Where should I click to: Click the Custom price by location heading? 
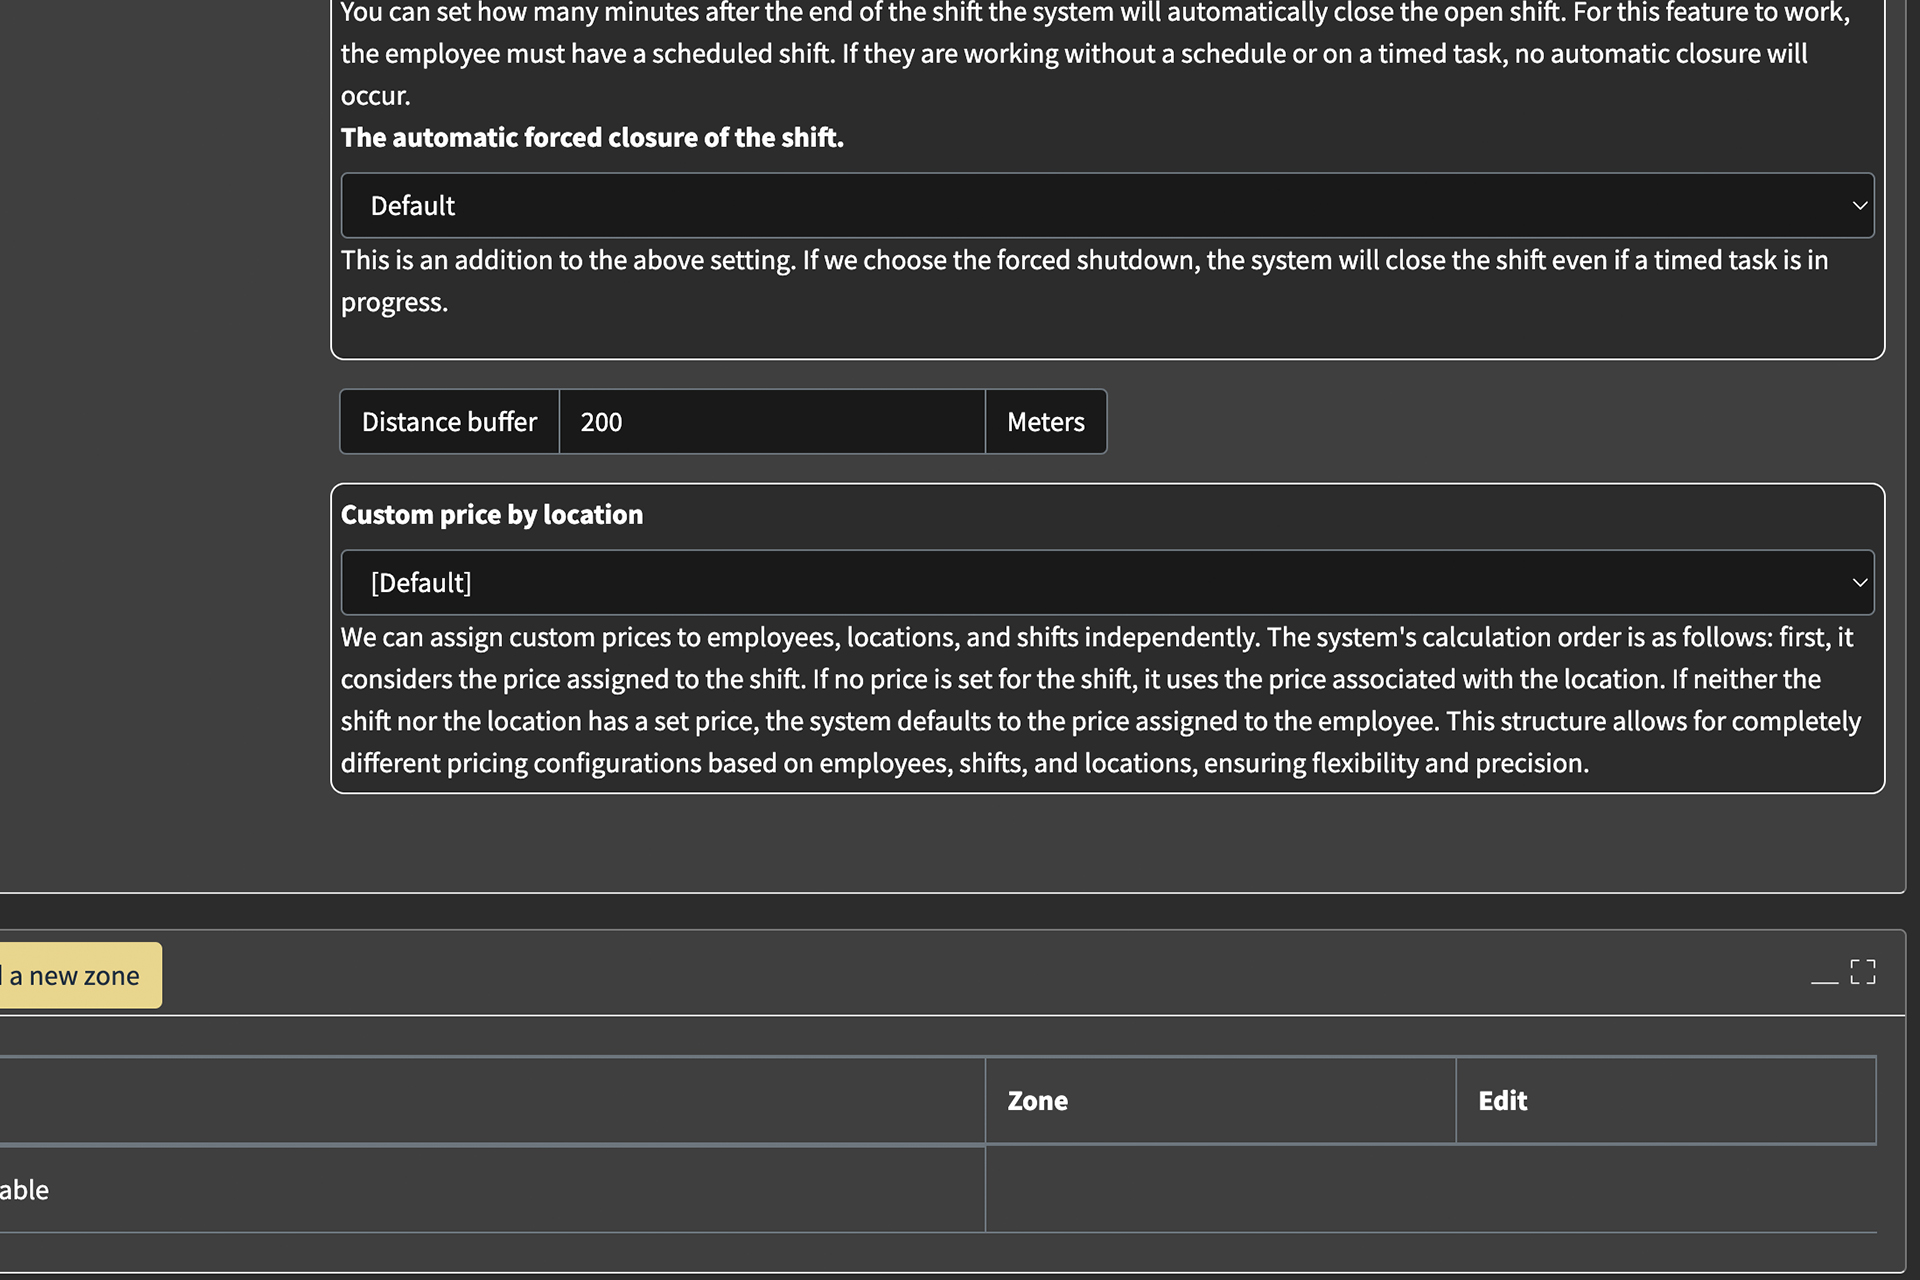pyautogui.click(x=492, y=515)
